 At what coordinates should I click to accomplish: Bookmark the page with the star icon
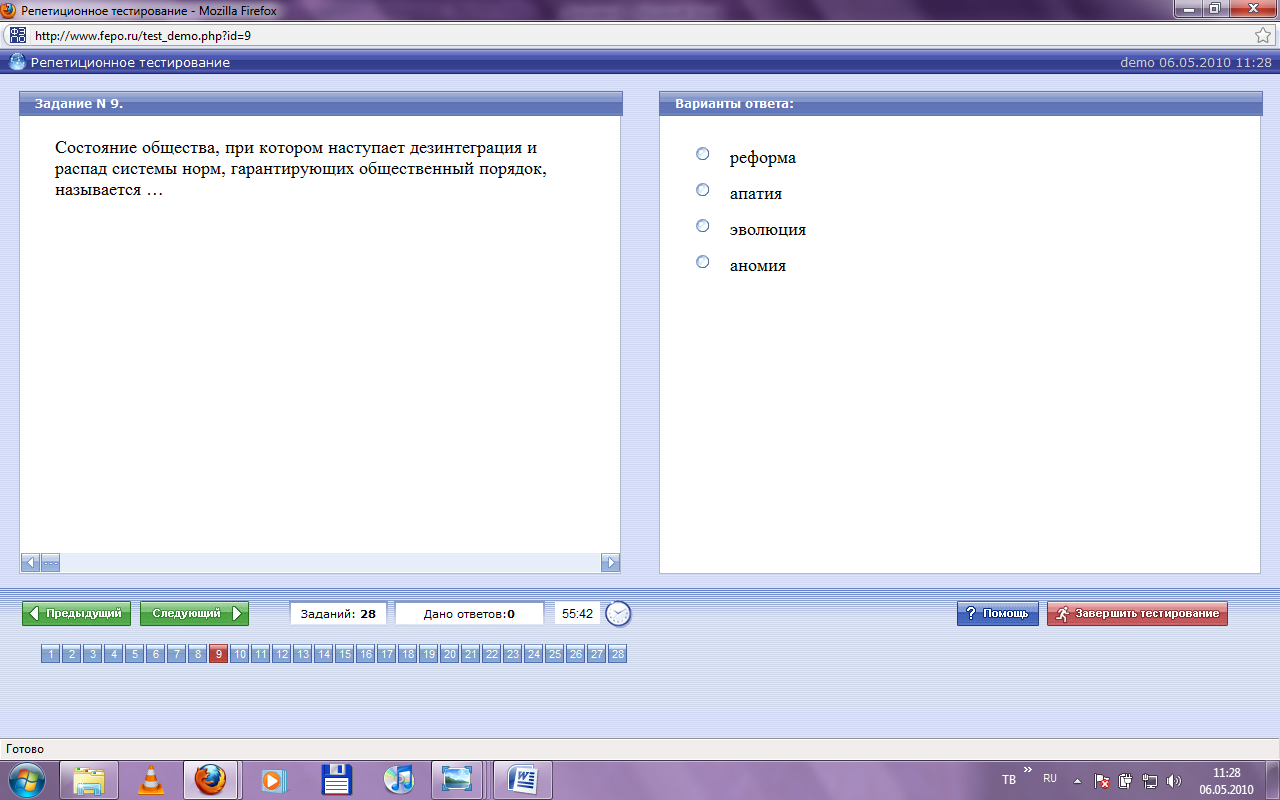coord(1263,35)
